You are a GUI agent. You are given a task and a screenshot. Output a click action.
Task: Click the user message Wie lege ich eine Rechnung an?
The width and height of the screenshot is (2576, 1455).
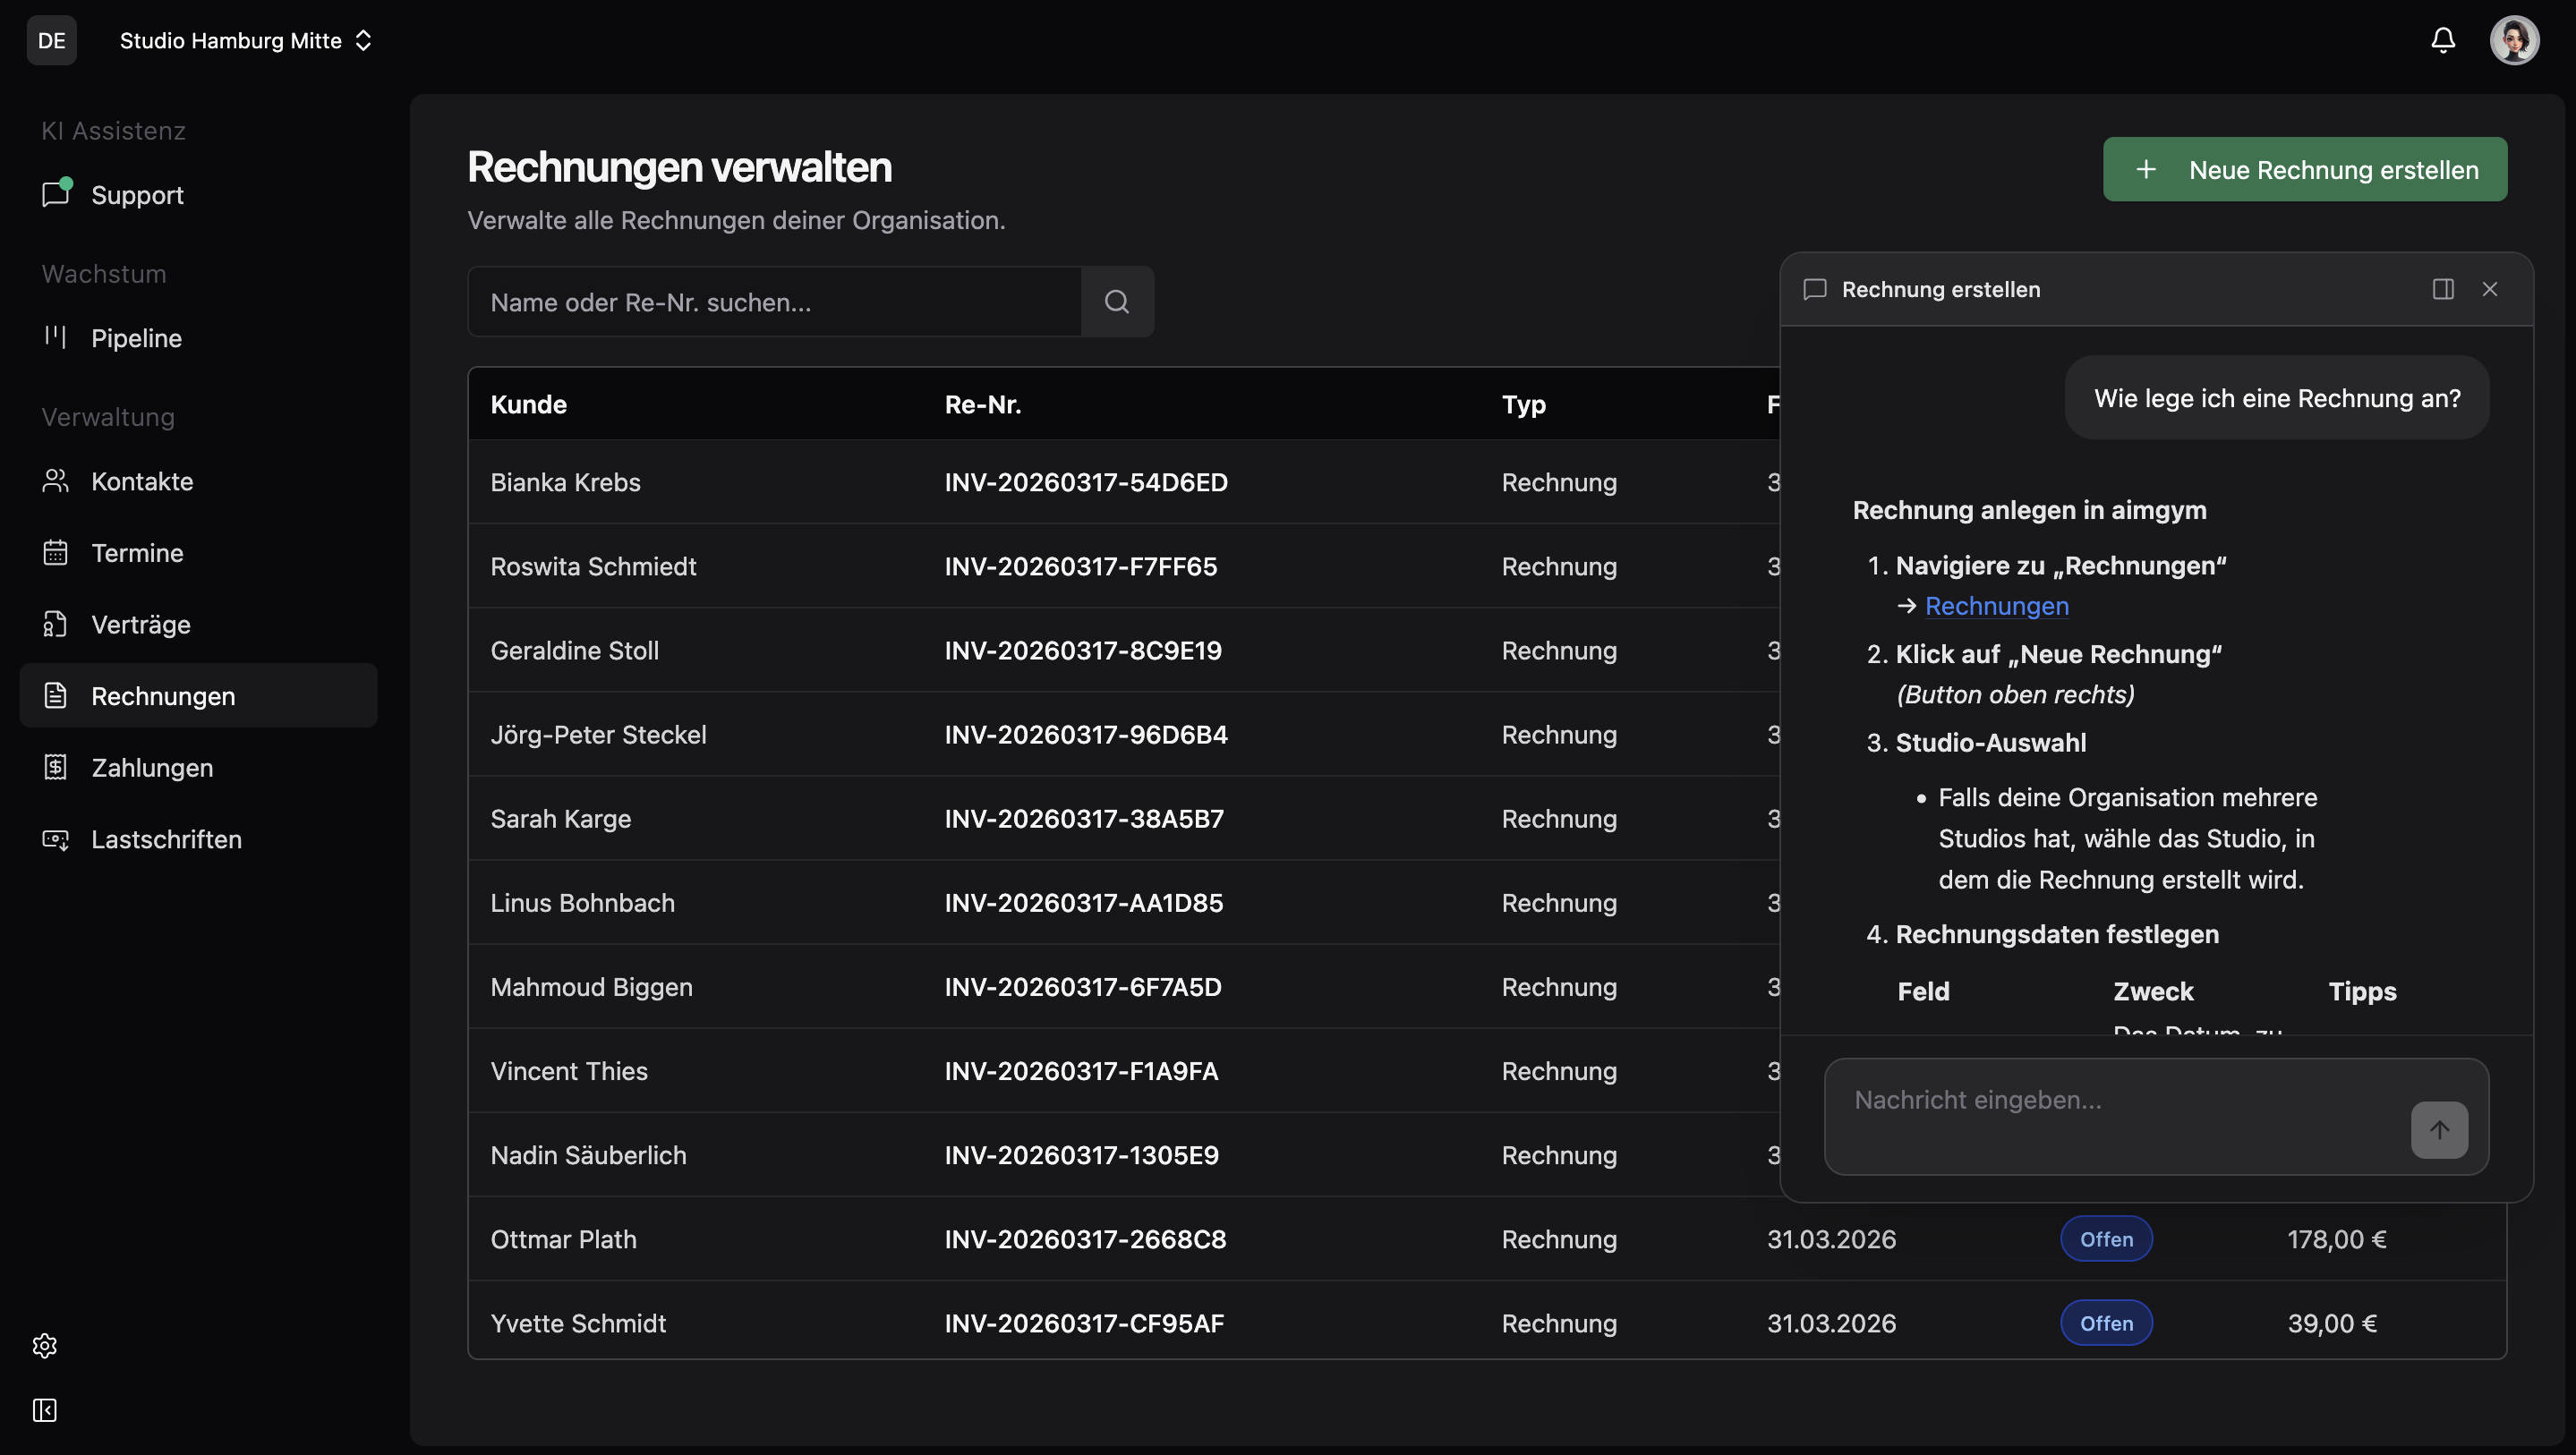(2277, 398)
